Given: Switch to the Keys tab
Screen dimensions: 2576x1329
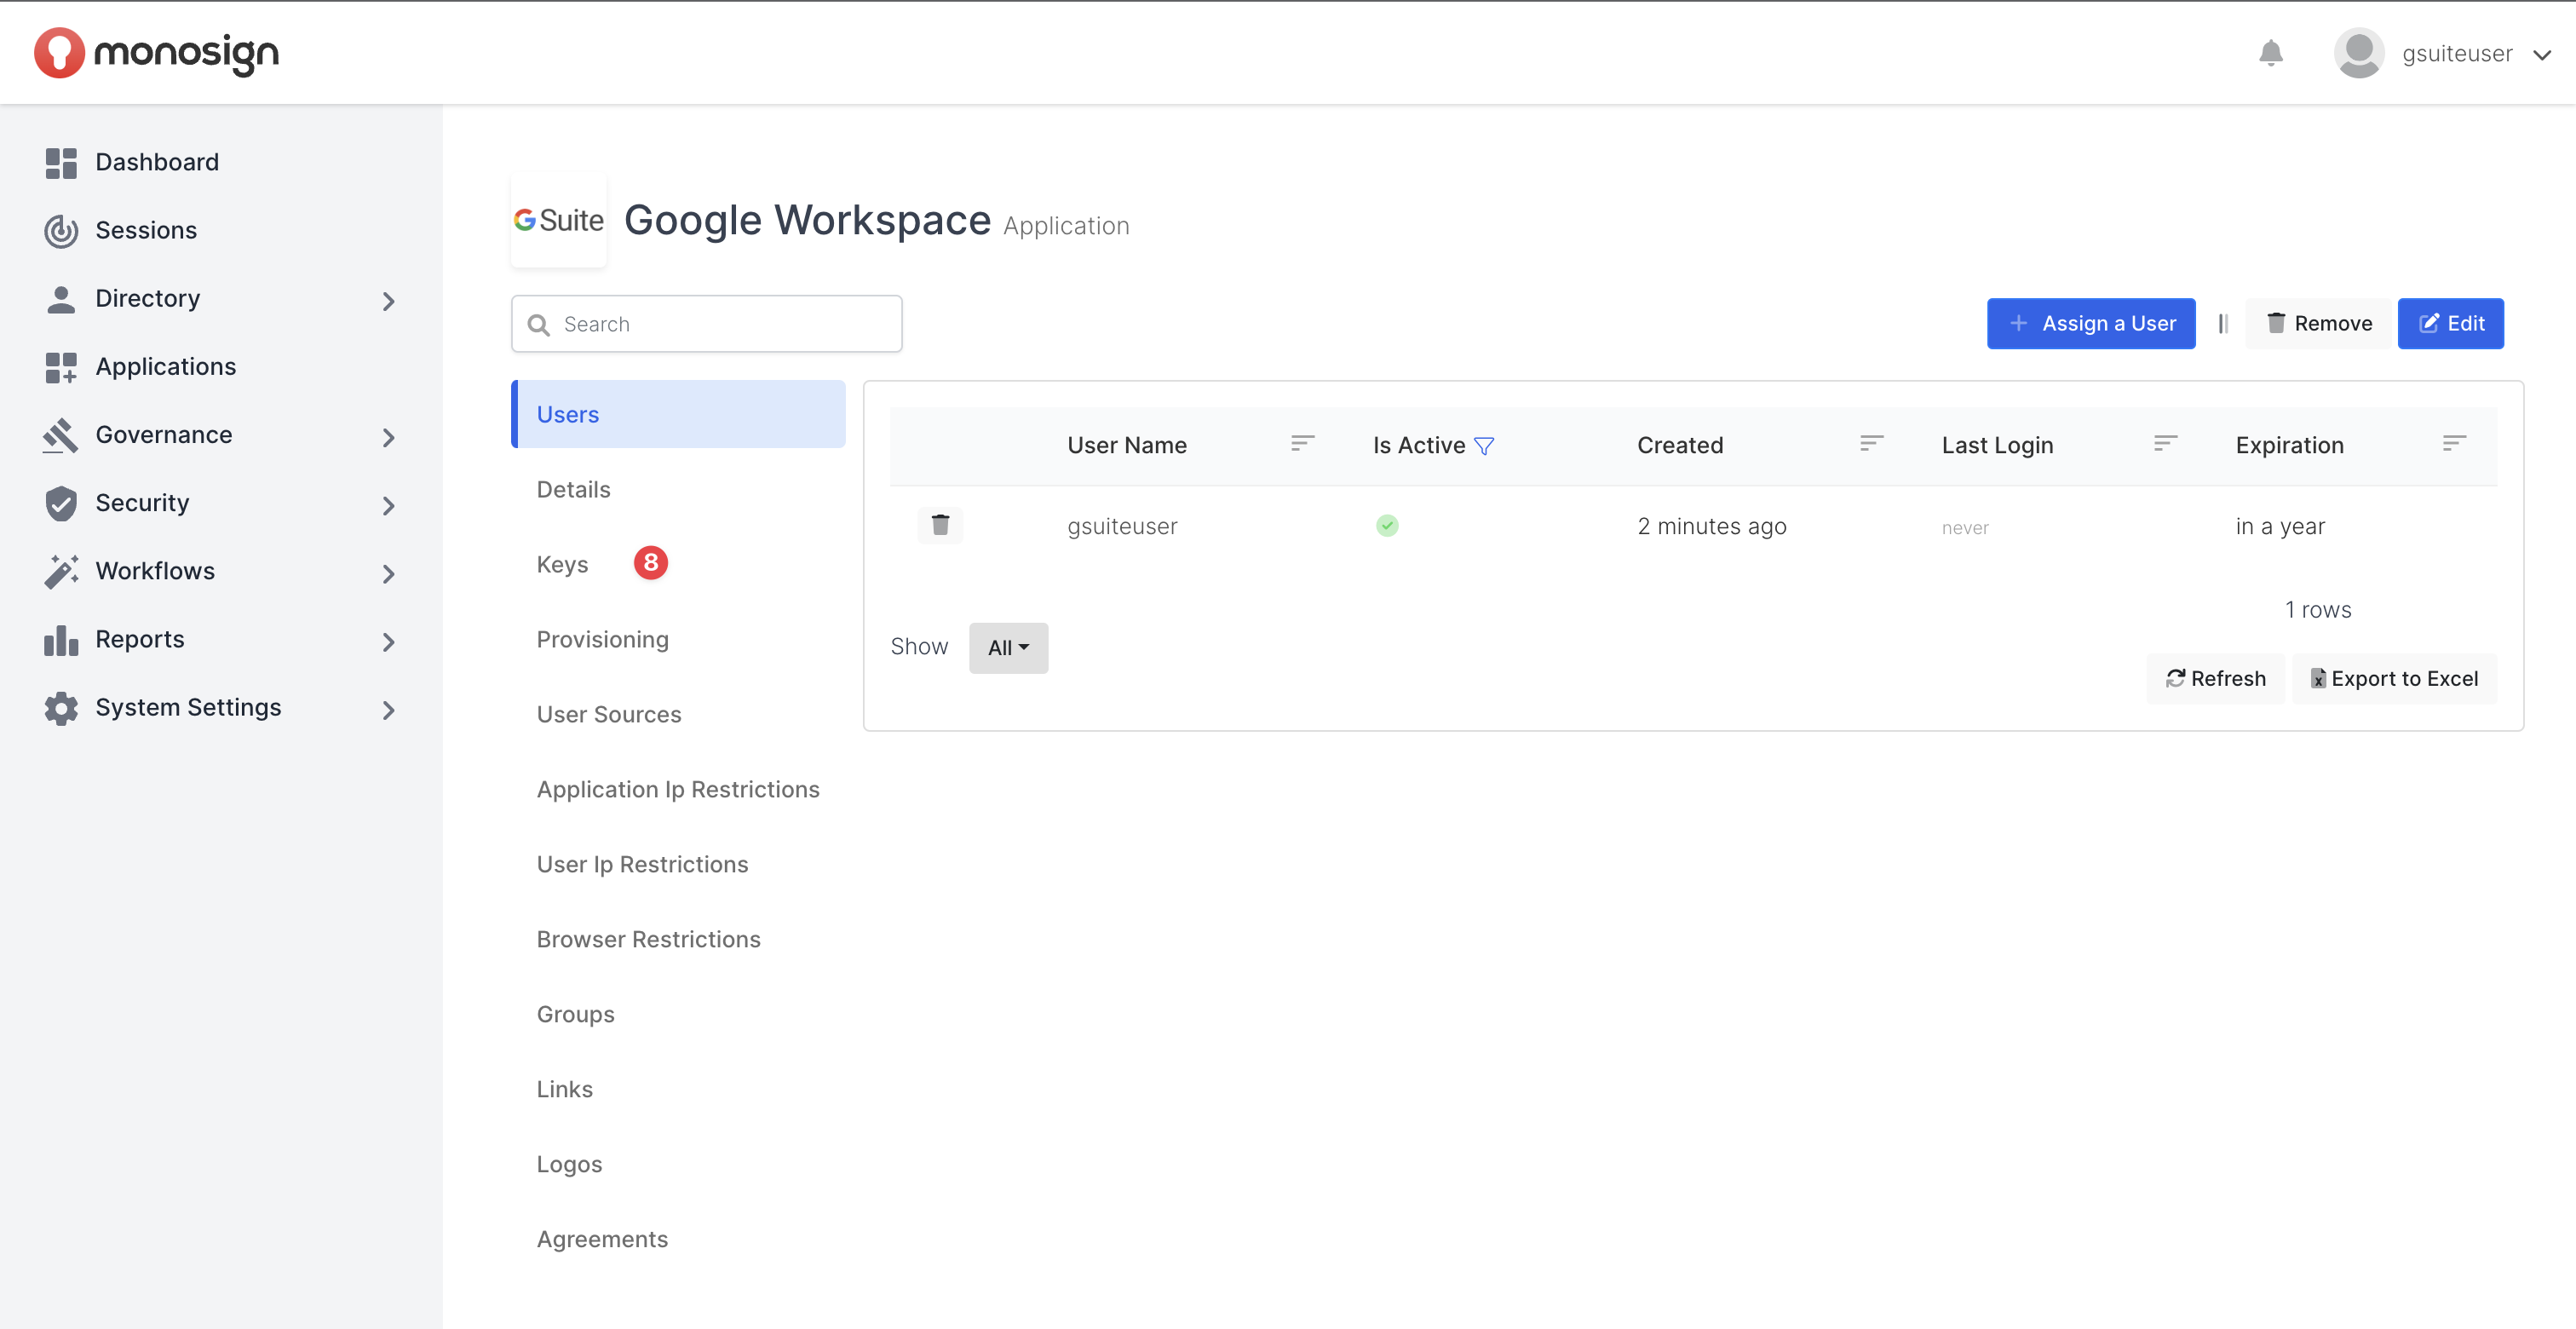Looking at the screenshot, I should (x=563, y=564).
